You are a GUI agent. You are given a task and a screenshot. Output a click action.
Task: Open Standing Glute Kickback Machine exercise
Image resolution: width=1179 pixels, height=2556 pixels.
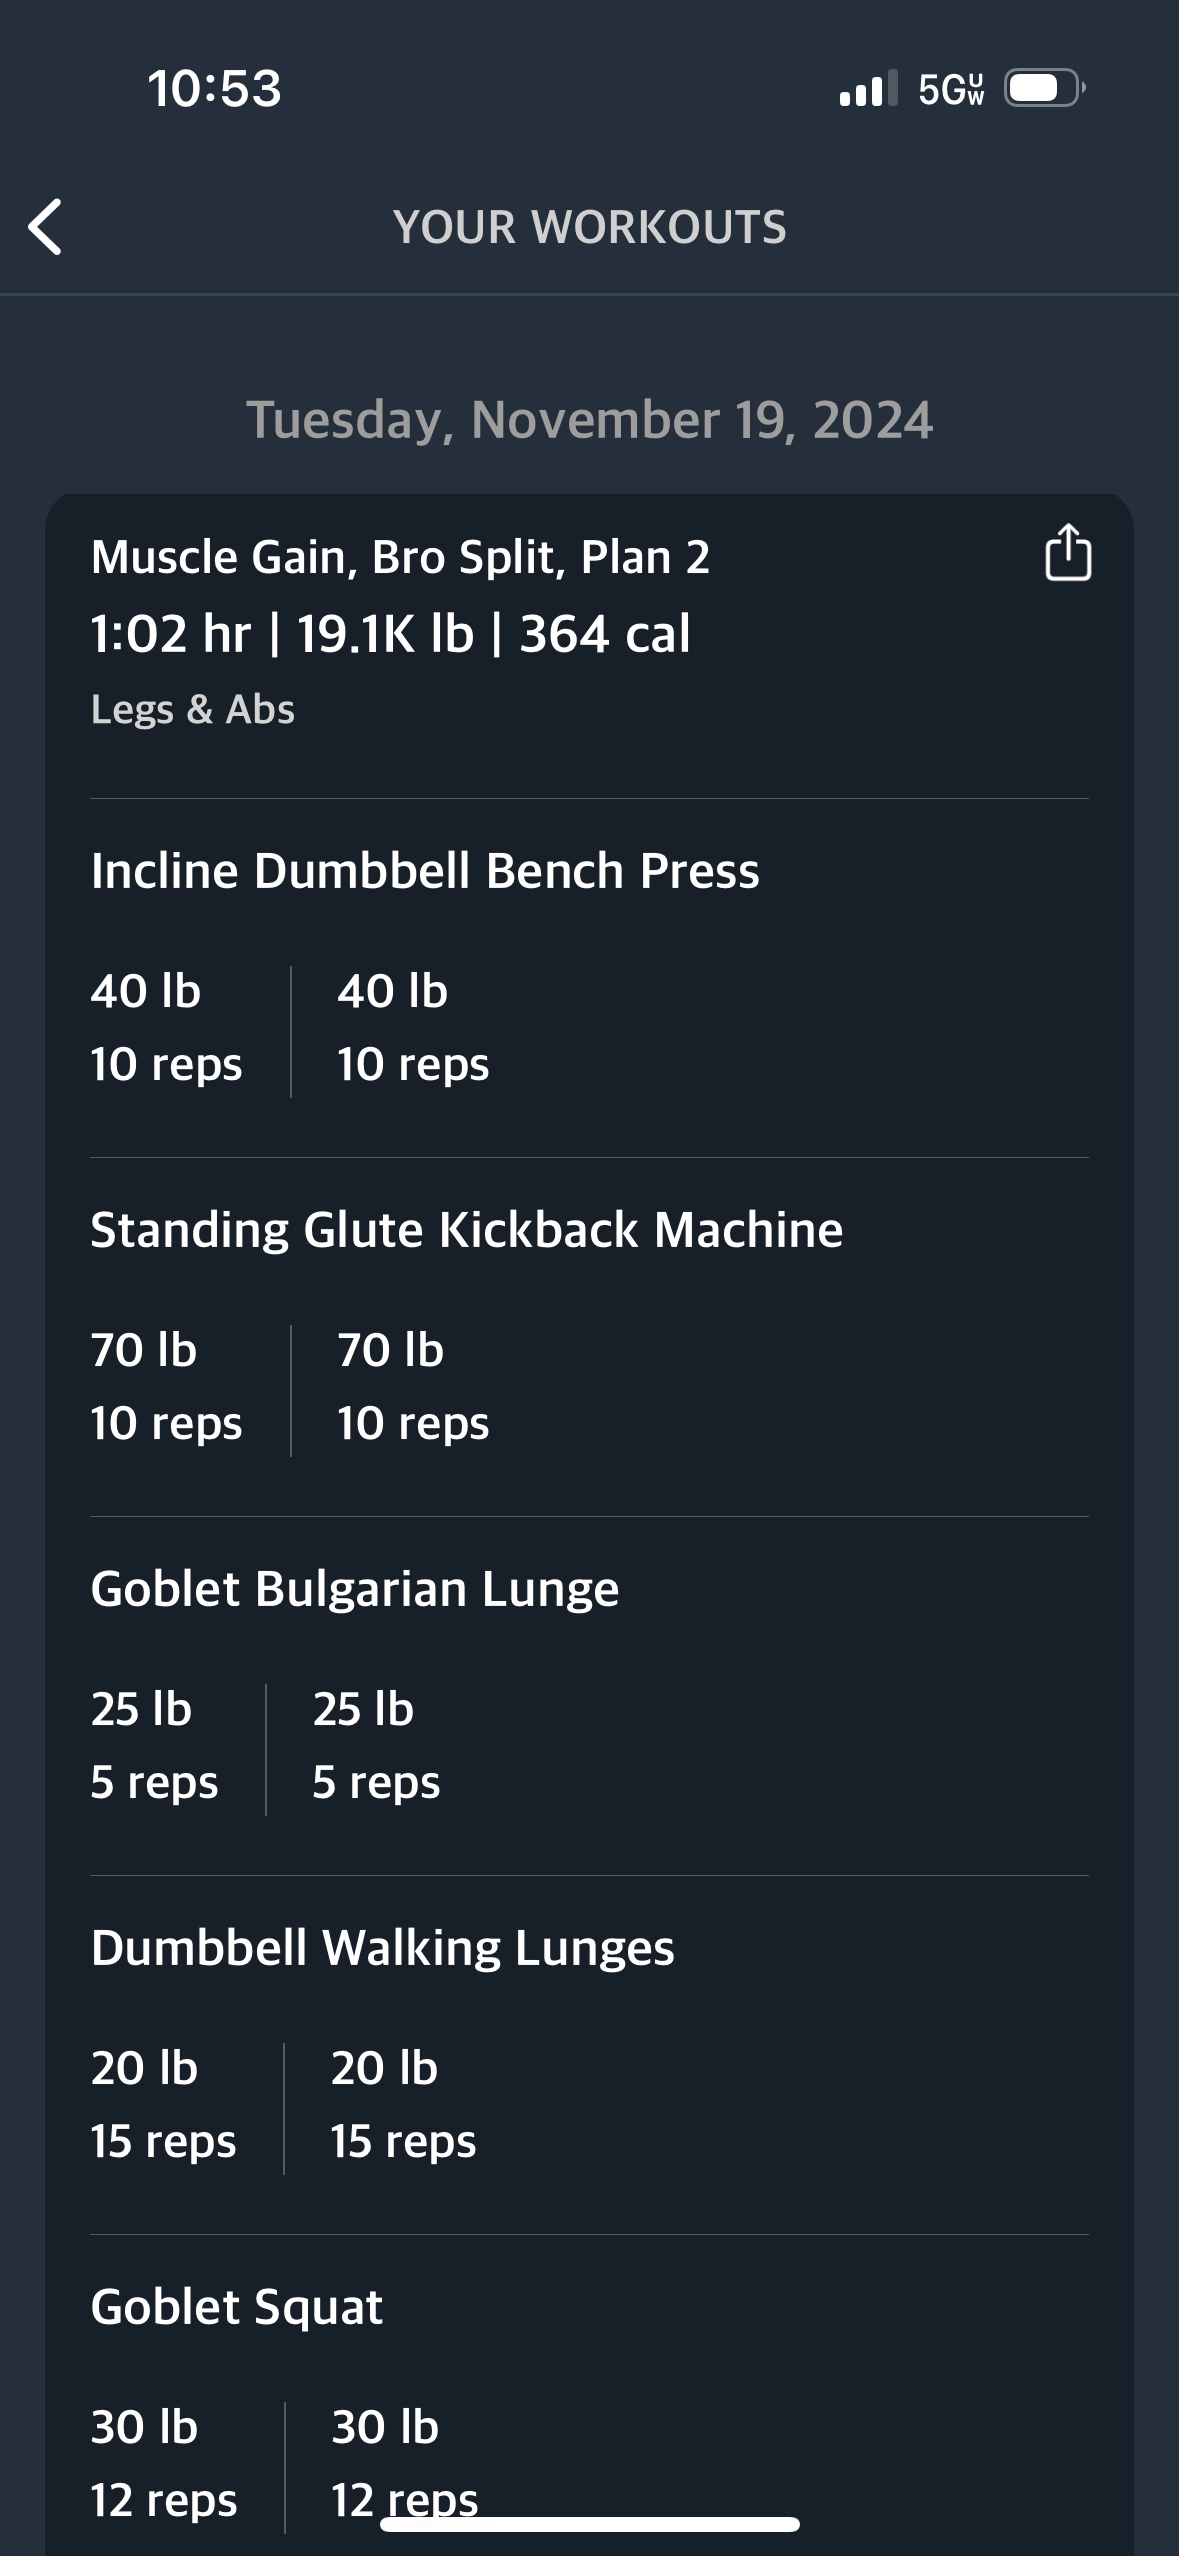coord(466,1230)
